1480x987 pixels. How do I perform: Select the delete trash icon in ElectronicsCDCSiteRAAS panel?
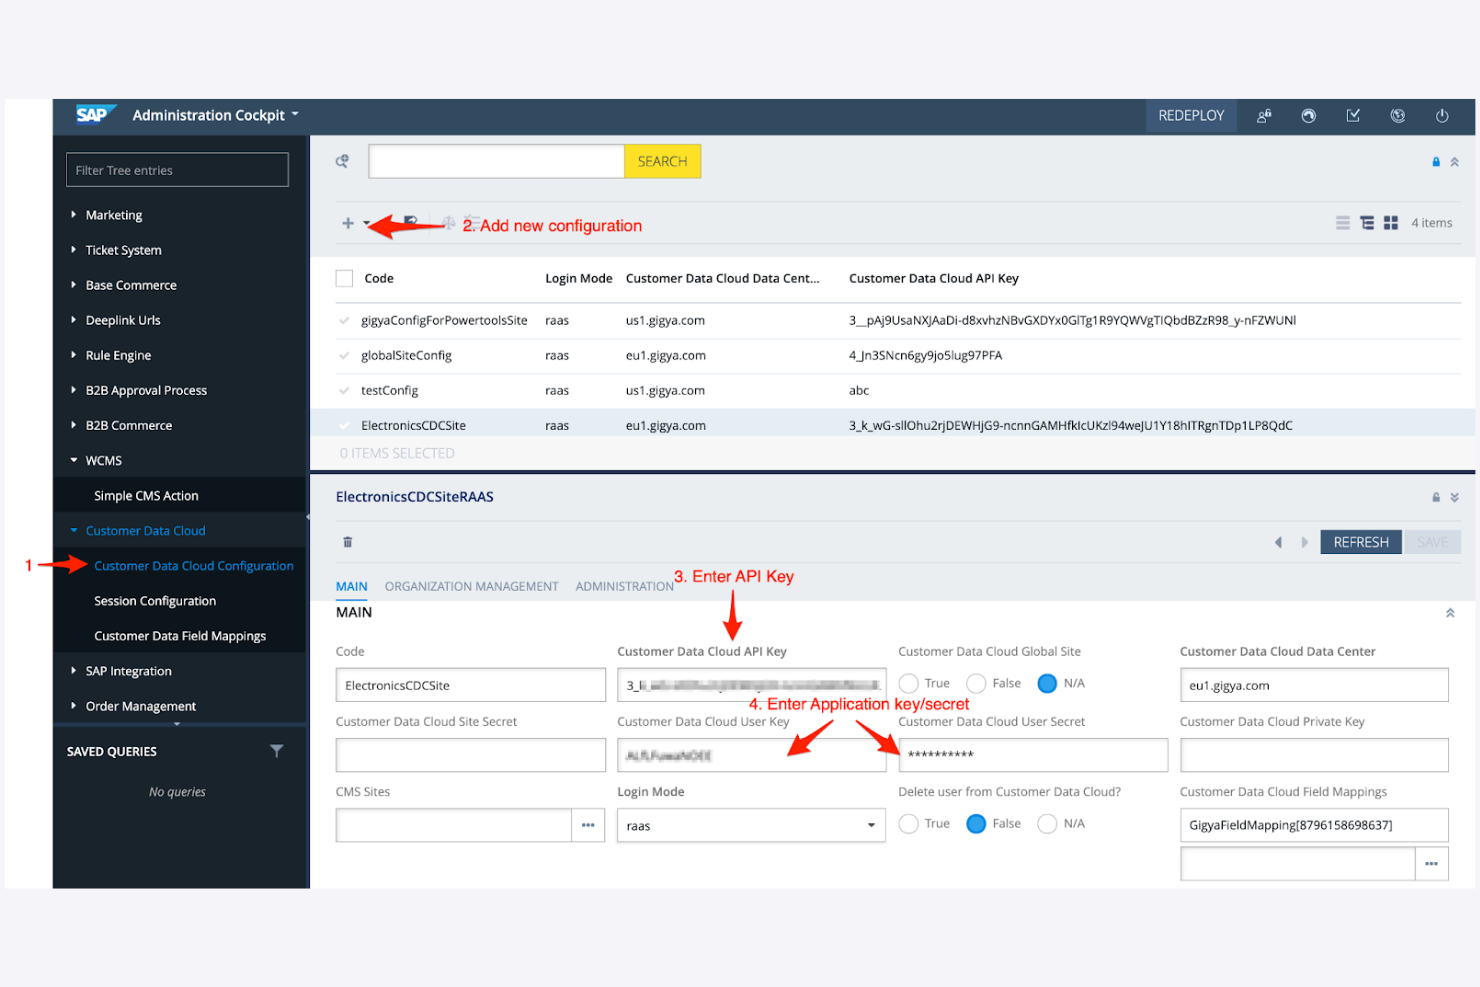pos(347,541)
